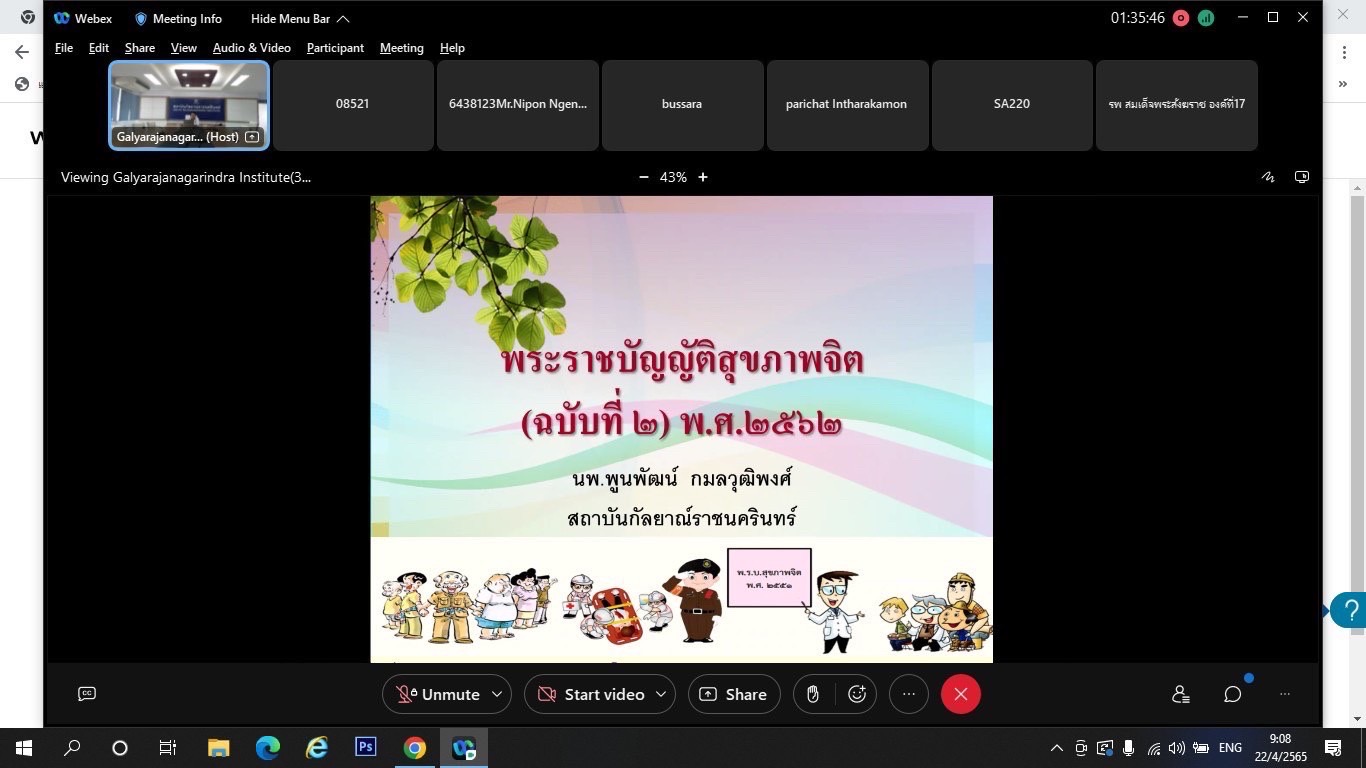Click the Share button
This screenshot has height=768, width=1366.
[x=734, y=694]
